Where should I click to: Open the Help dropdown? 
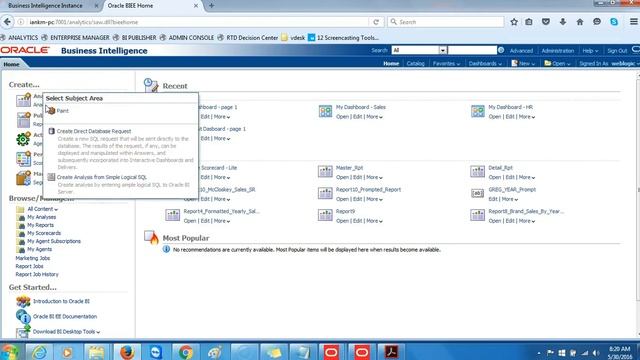pos(590,51)
